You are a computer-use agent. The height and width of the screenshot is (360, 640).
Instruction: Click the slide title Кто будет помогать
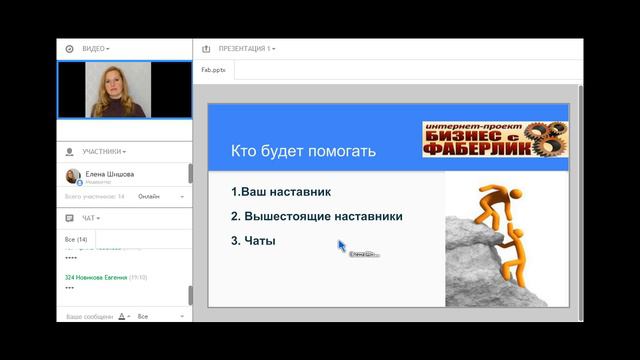[303, 151]
